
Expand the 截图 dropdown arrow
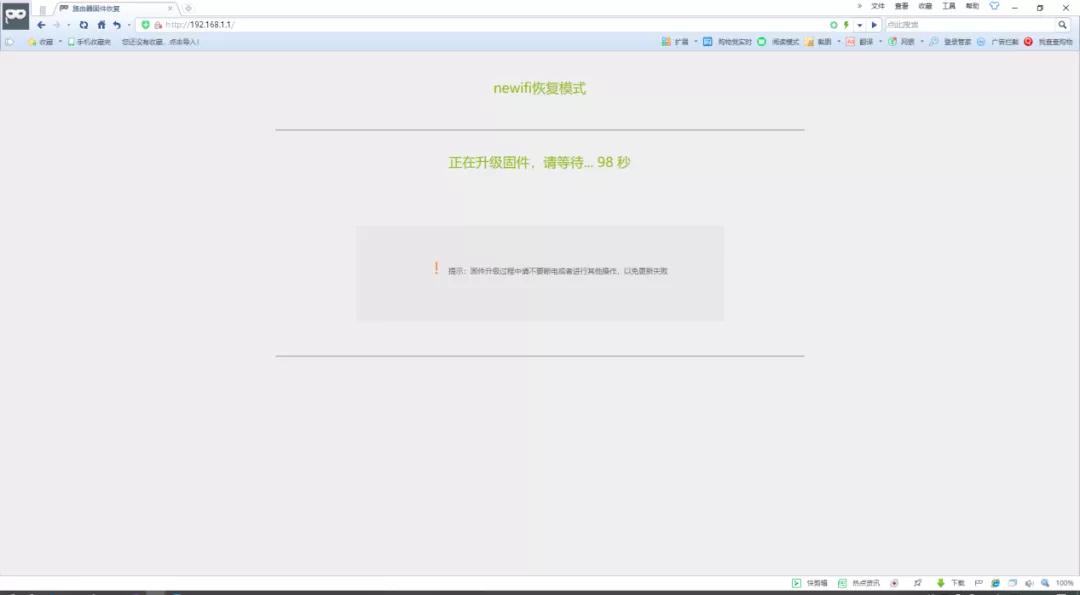click(x=838, y=42)
